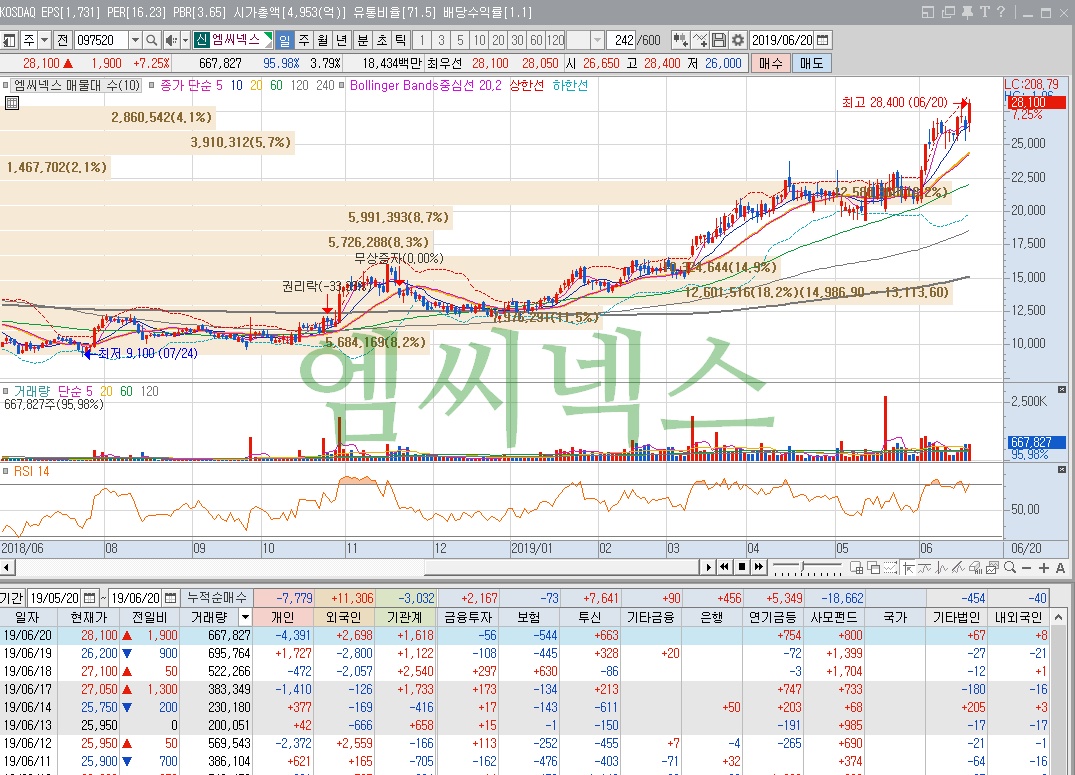This screenshot has width=1075, height=775.
Task: Switch to yearly 년 chart period
Action: (x=341, y=40)
